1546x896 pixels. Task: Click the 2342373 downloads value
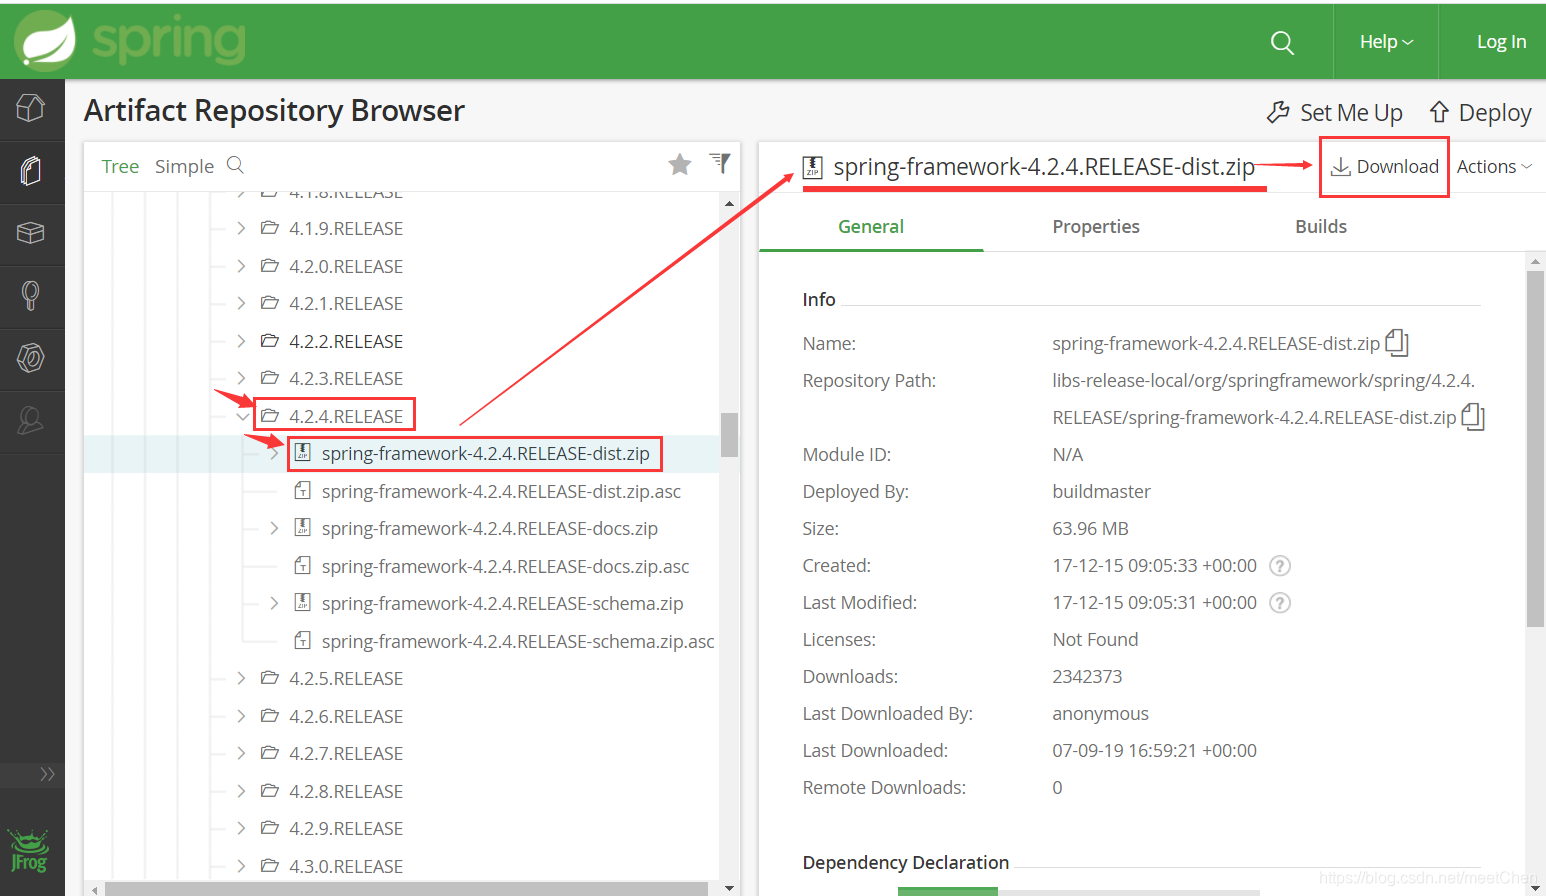point(1087,676)
